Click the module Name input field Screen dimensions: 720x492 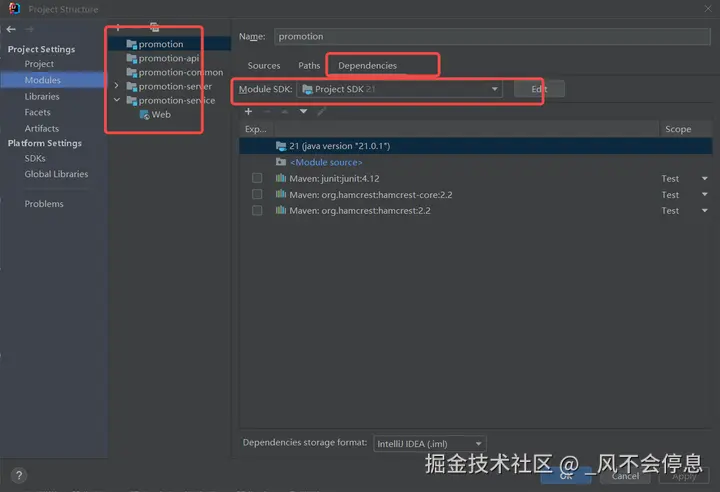492,37
